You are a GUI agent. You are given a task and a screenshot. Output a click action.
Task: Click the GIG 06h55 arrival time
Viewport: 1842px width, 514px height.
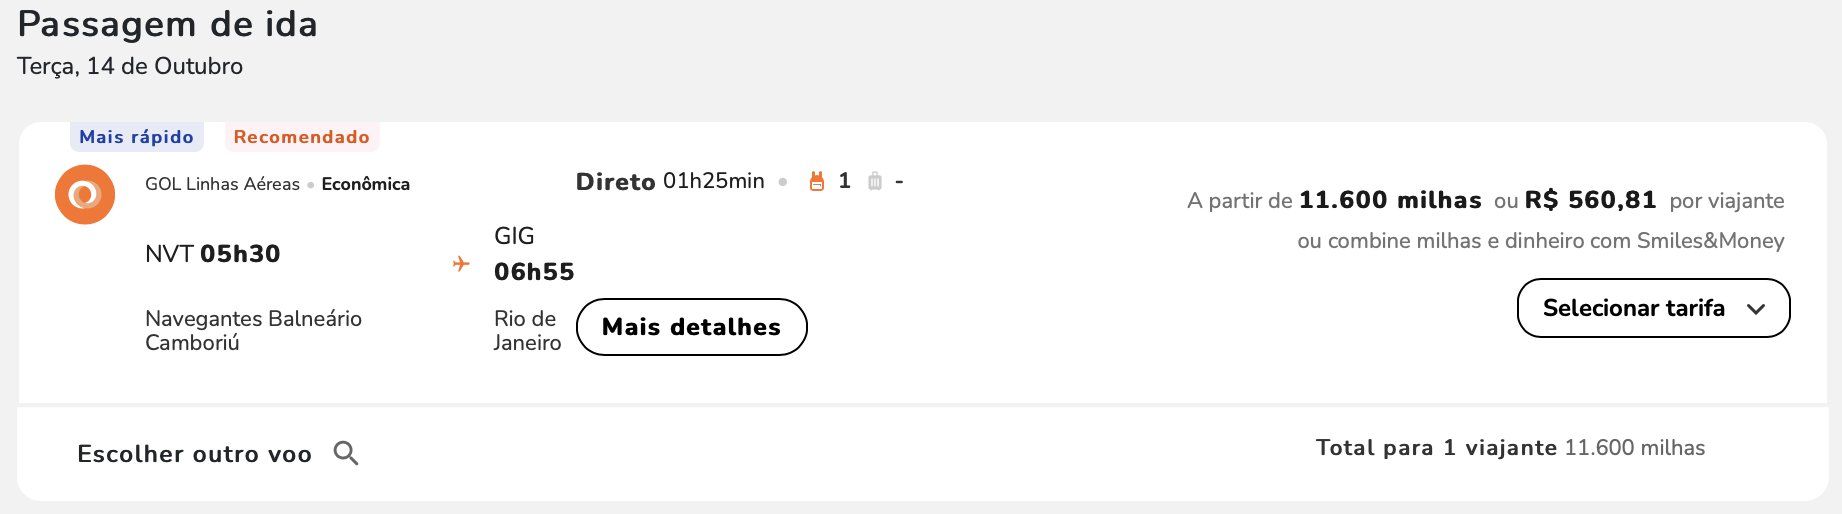(x=534, y=254)
